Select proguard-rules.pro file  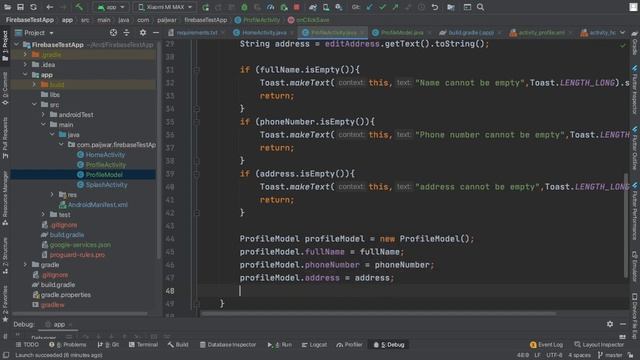[77, 254]
